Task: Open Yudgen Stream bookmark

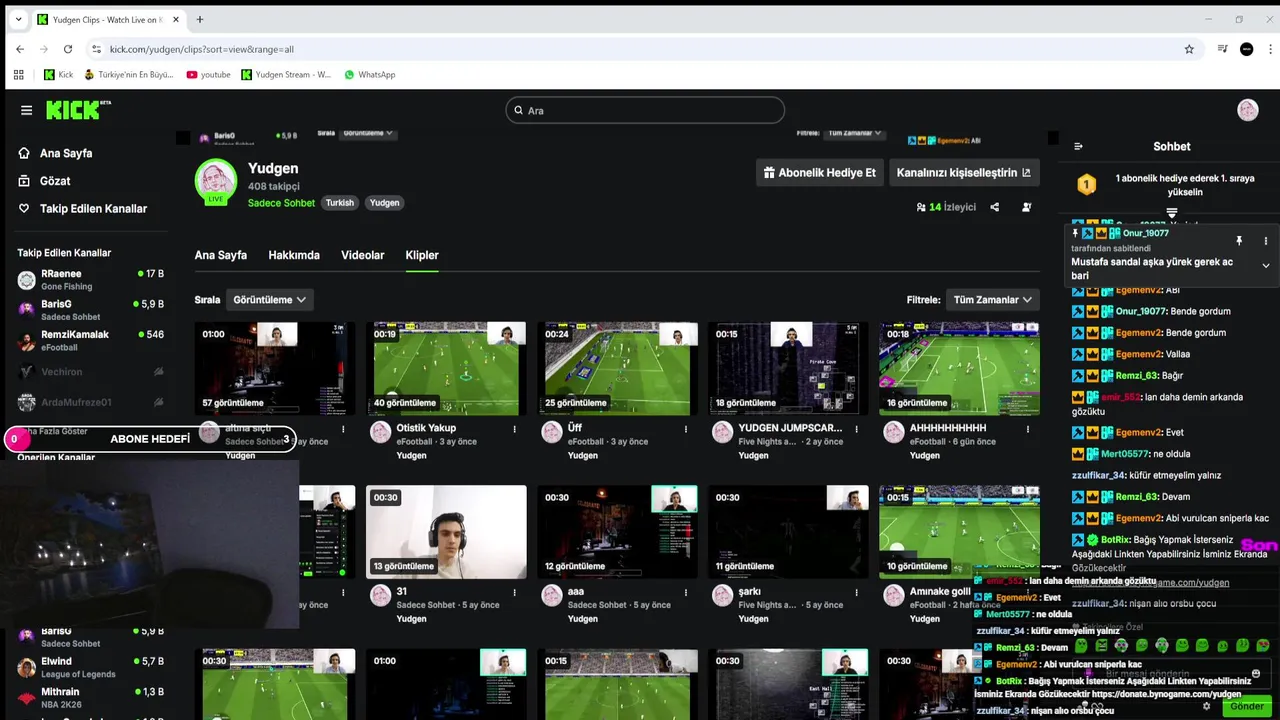Action: pos(285,74)
